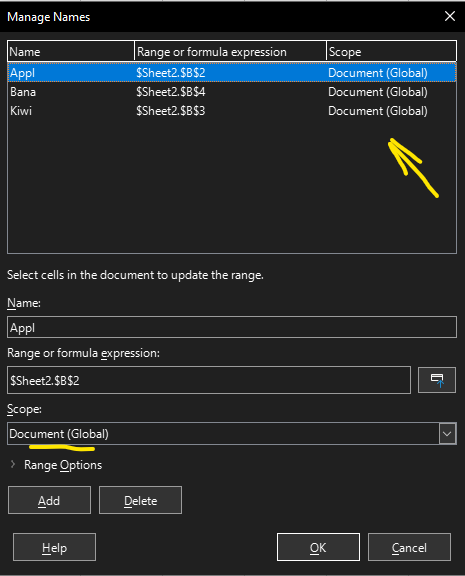Focus the Name input field
The image size is (465, 576).
pyautogui.click(x=232, y=327)
